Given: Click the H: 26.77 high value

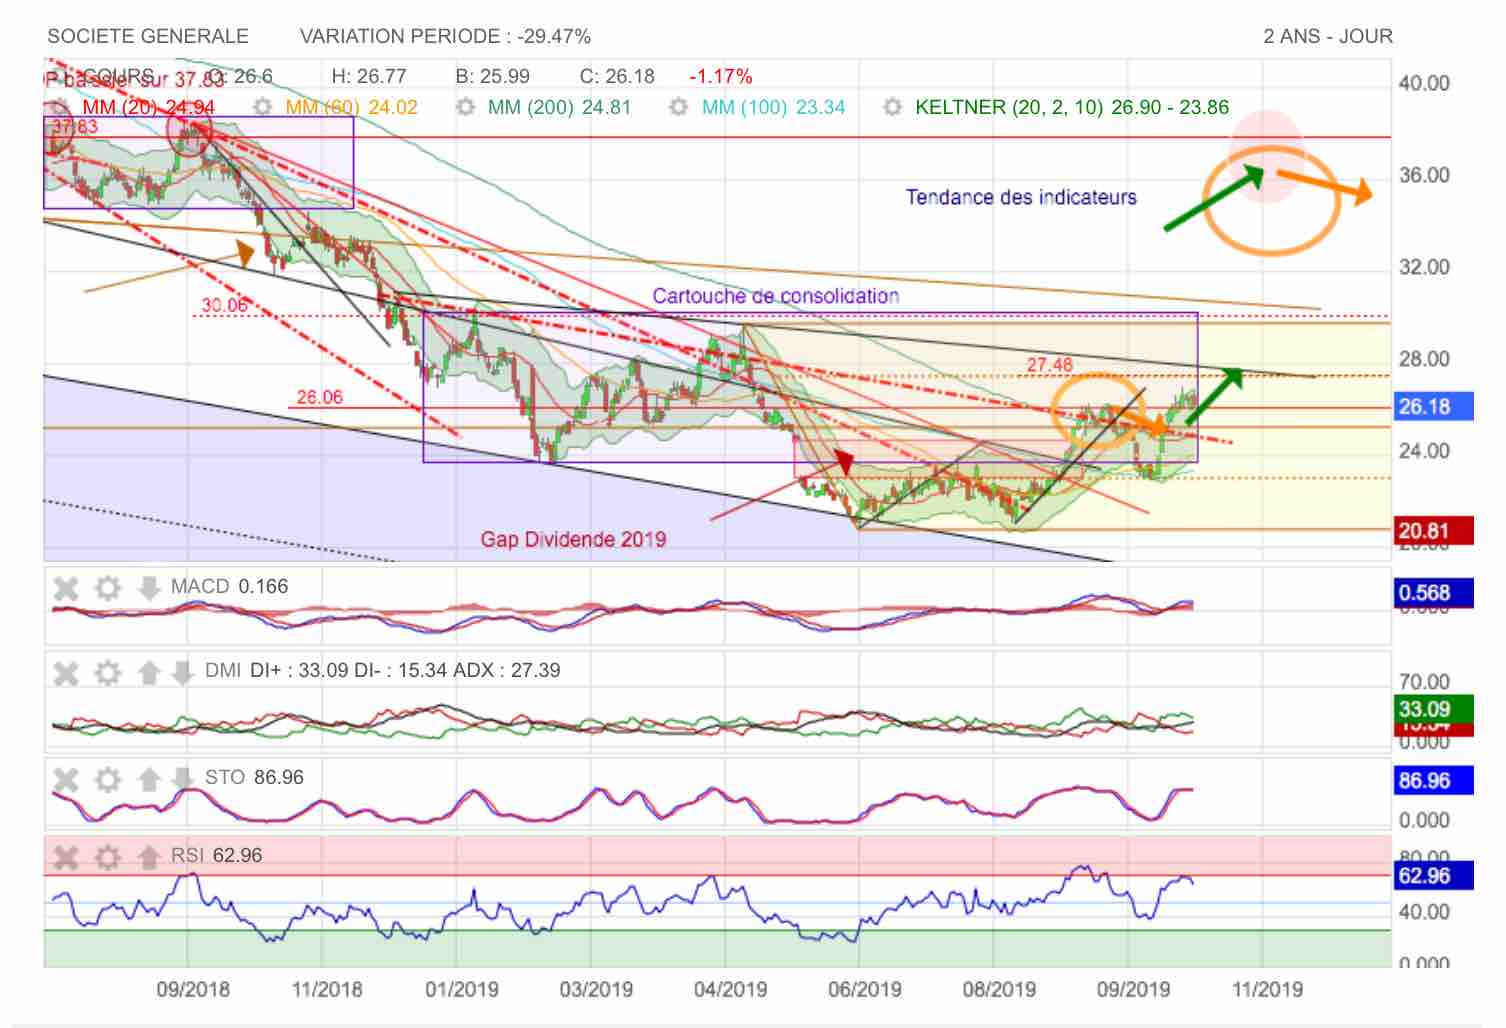Looking at the screenshot, I should pyautogui.click(x=369, y=77).
